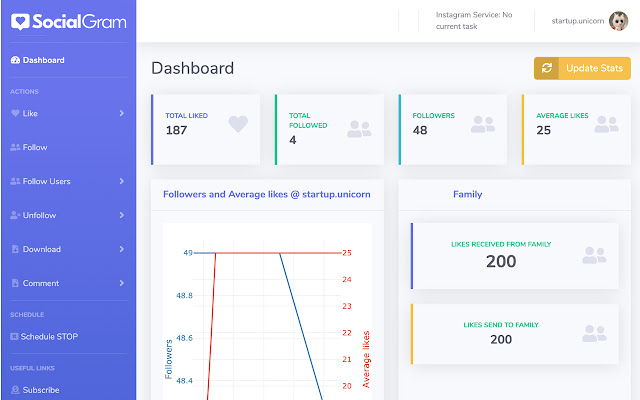640x400 pixels.
Task: Click the file icon beside Download
Action: tap(15, 249)
